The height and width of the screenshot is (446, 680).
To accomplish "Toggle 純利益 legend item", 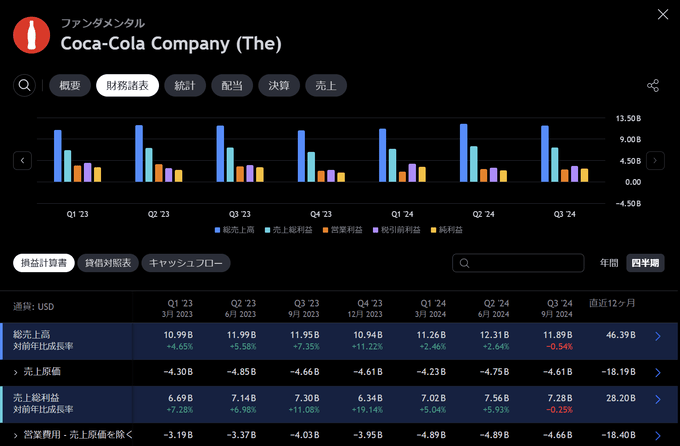I will pyautogui.click(x=447, y=230).
